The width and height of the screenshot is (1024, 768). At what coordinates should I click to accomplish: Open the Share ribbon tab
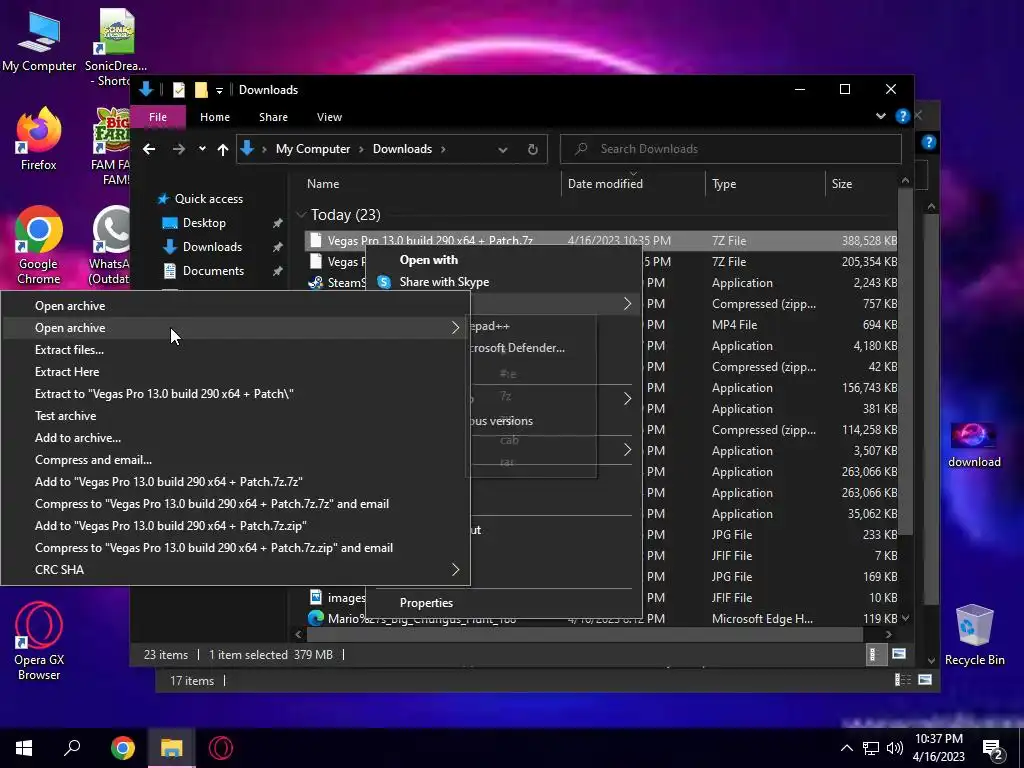coord(273,117)
